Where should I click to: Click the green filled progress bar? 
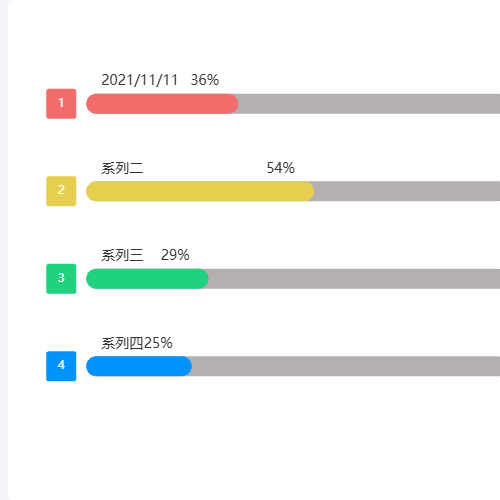147,279
